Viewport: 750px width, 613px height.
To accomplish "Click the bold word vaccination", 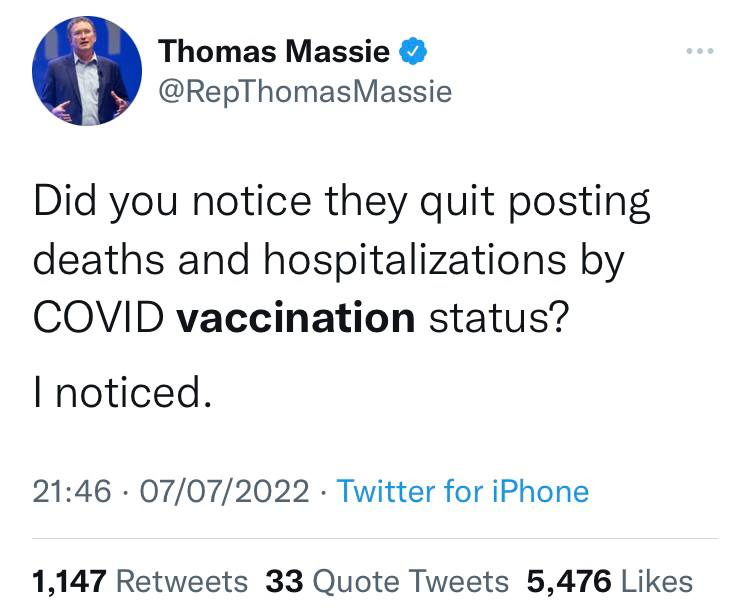I will click(295, 317).
